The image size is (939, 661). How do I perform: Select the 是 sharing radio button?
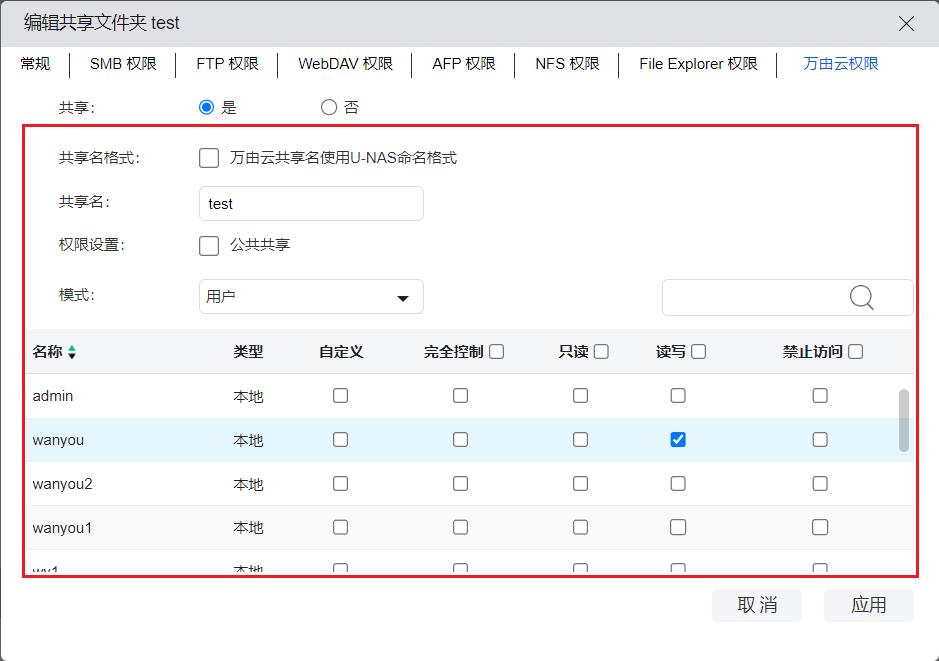207,107
